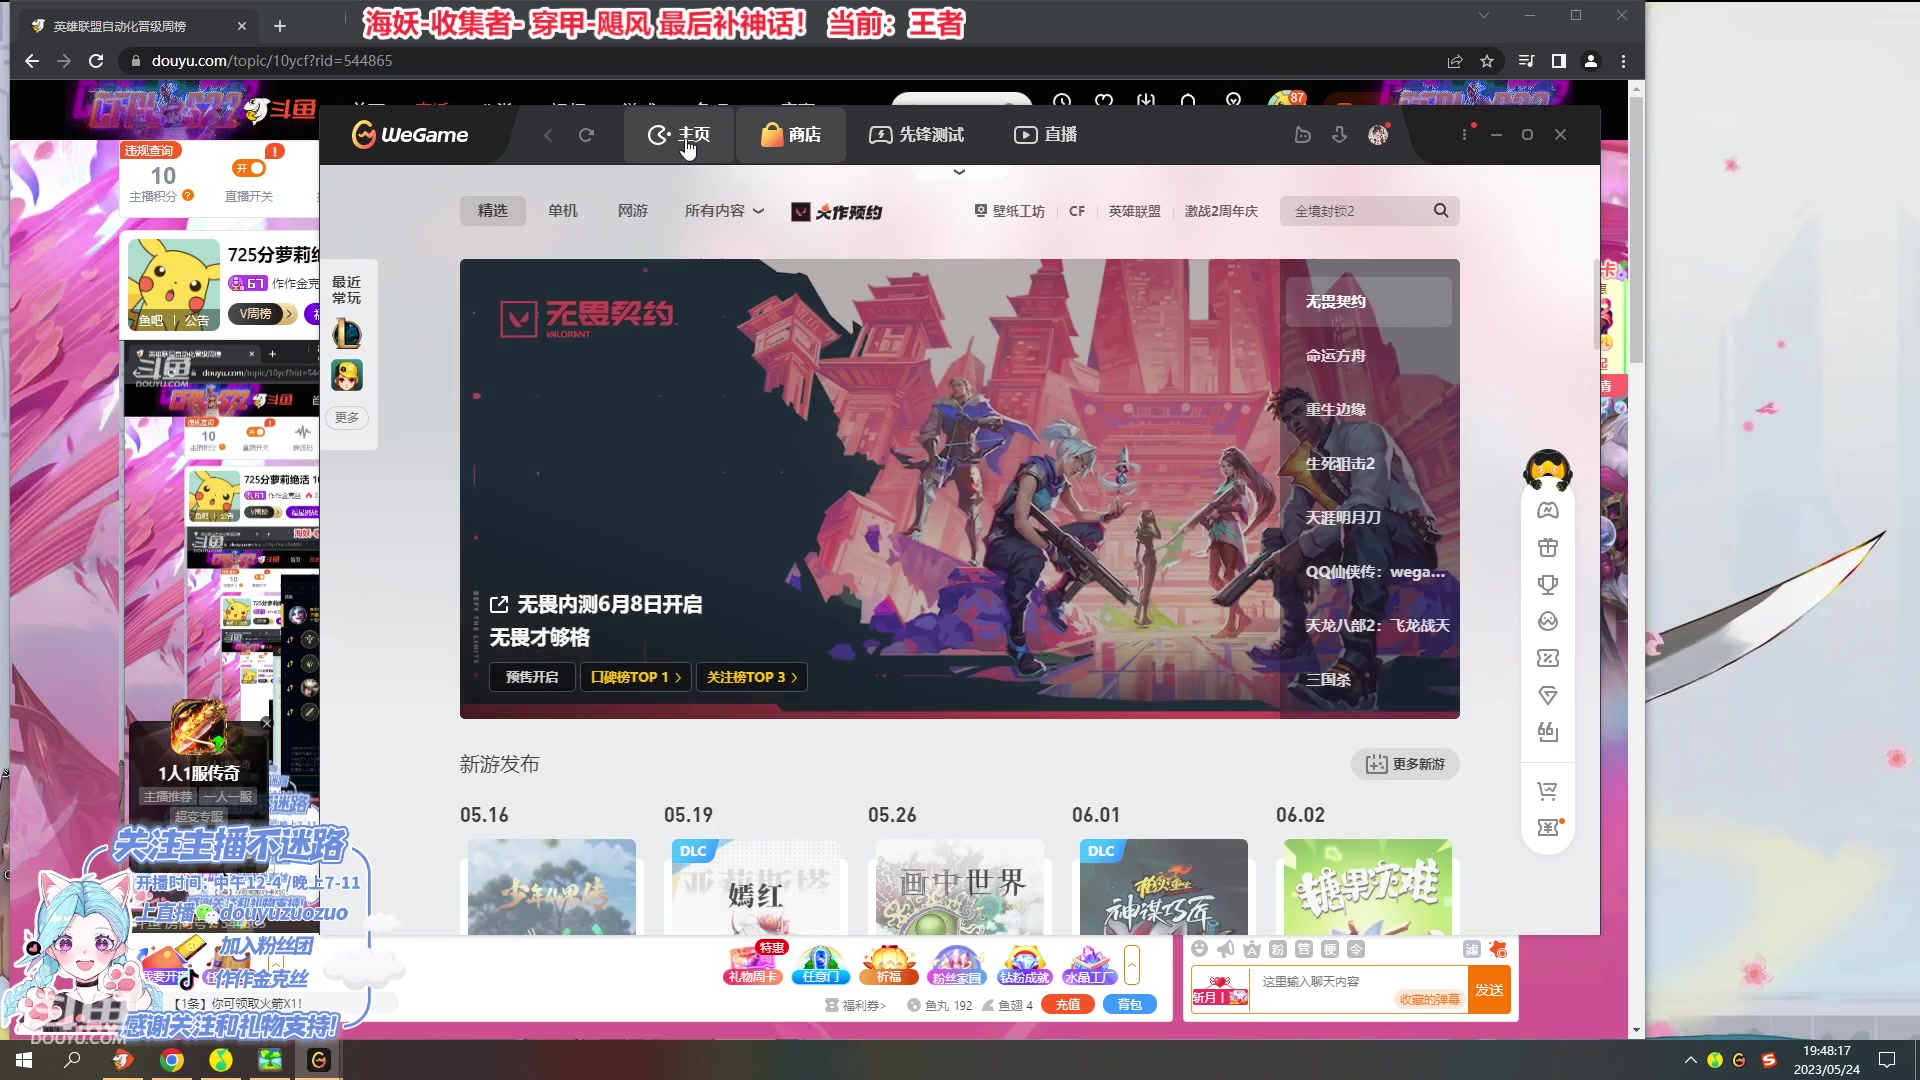Switch to the 先锋测试 tab

(x=916, y=135)
